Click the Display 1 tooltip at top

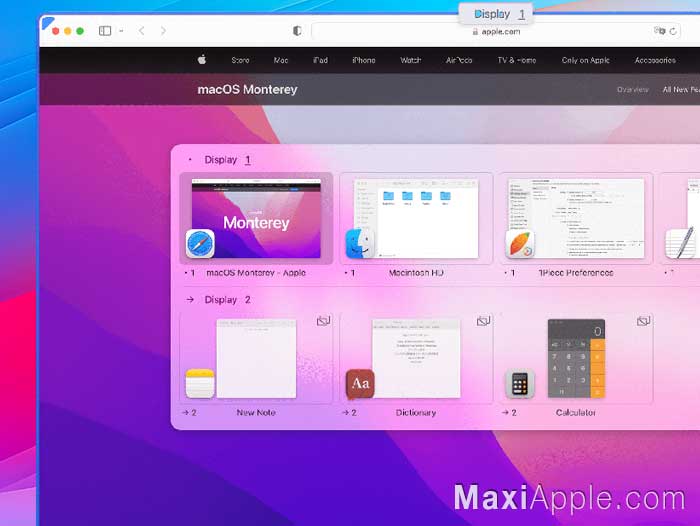[496, 14]
